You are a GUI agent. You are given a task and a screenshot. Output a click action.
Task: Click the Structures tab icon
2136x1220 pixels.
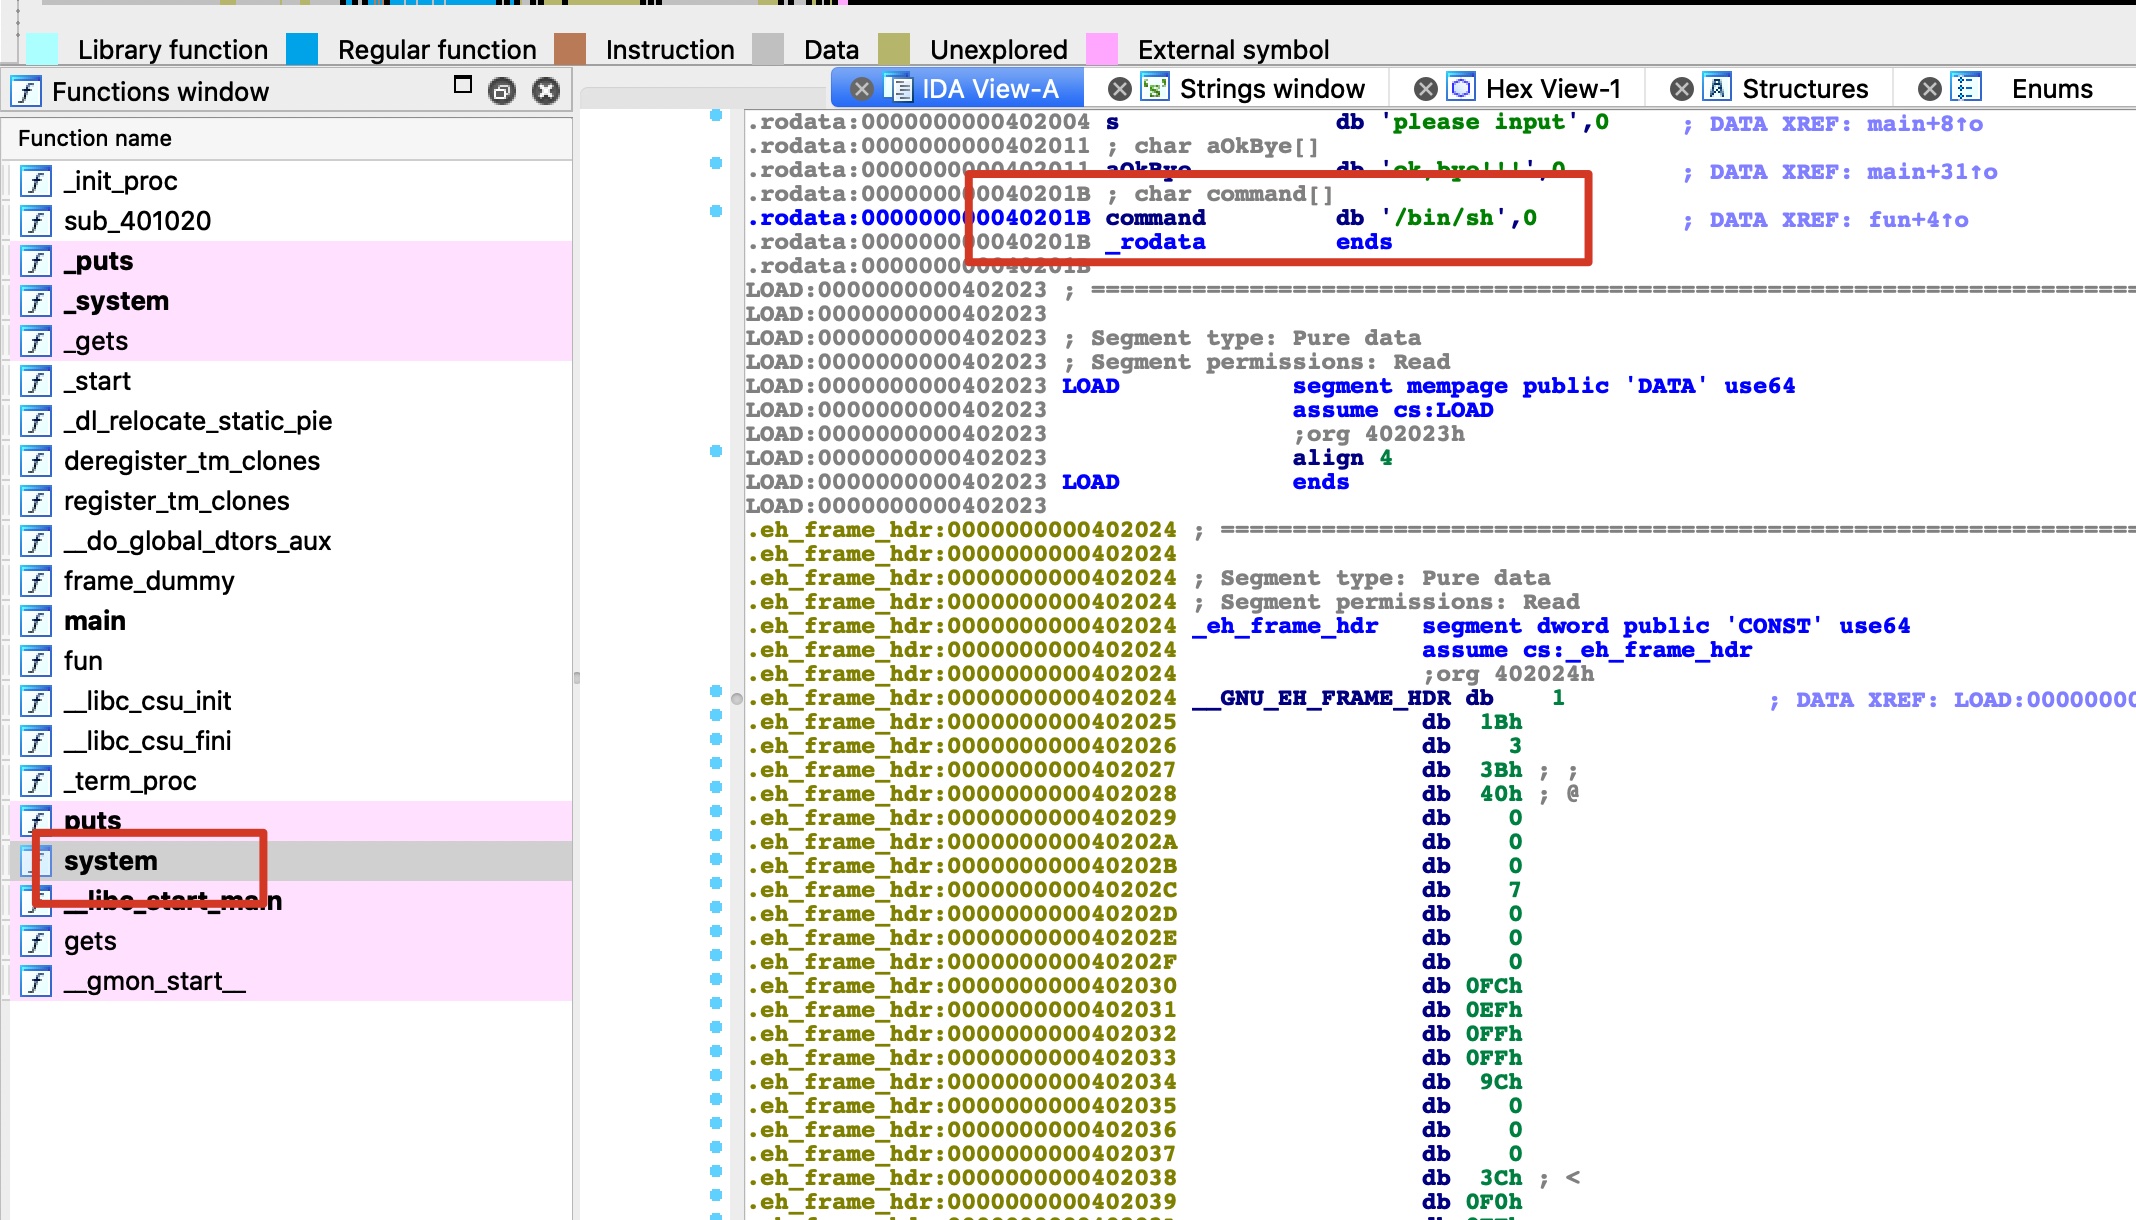tap(1717, 89)
